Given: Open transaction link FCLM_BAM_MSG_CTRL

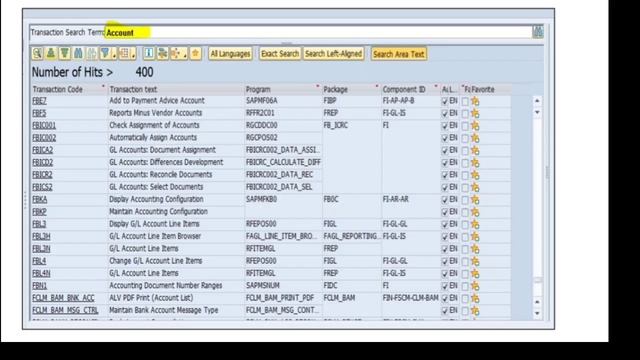Looking at the screenshot, I should [x=65, y=310].
